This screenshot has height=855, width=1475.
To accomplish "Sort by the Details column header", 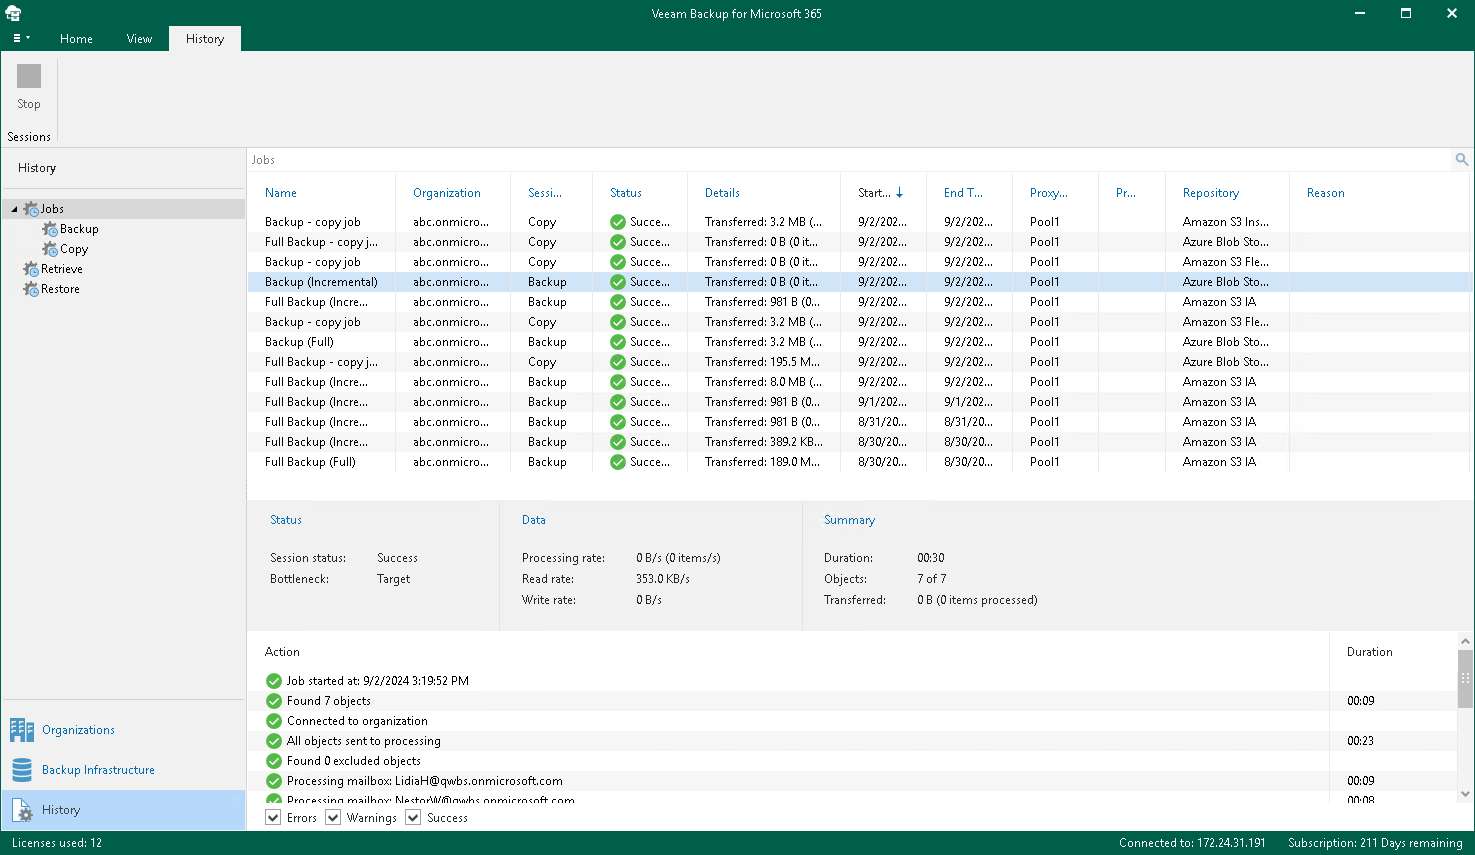I will tap(722, 193).
